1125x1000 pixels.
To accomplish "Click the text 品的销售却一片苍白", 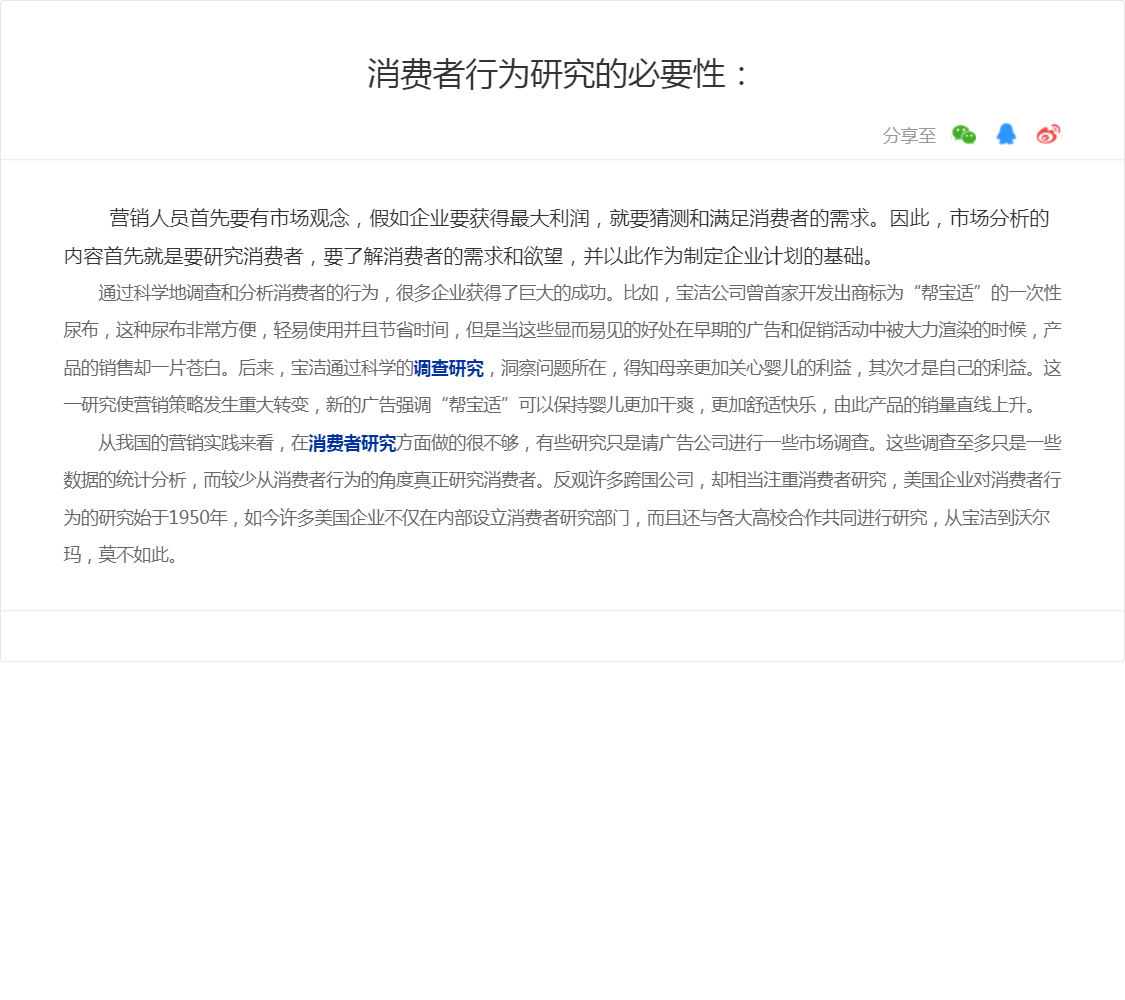I will (x=142, y=368).
